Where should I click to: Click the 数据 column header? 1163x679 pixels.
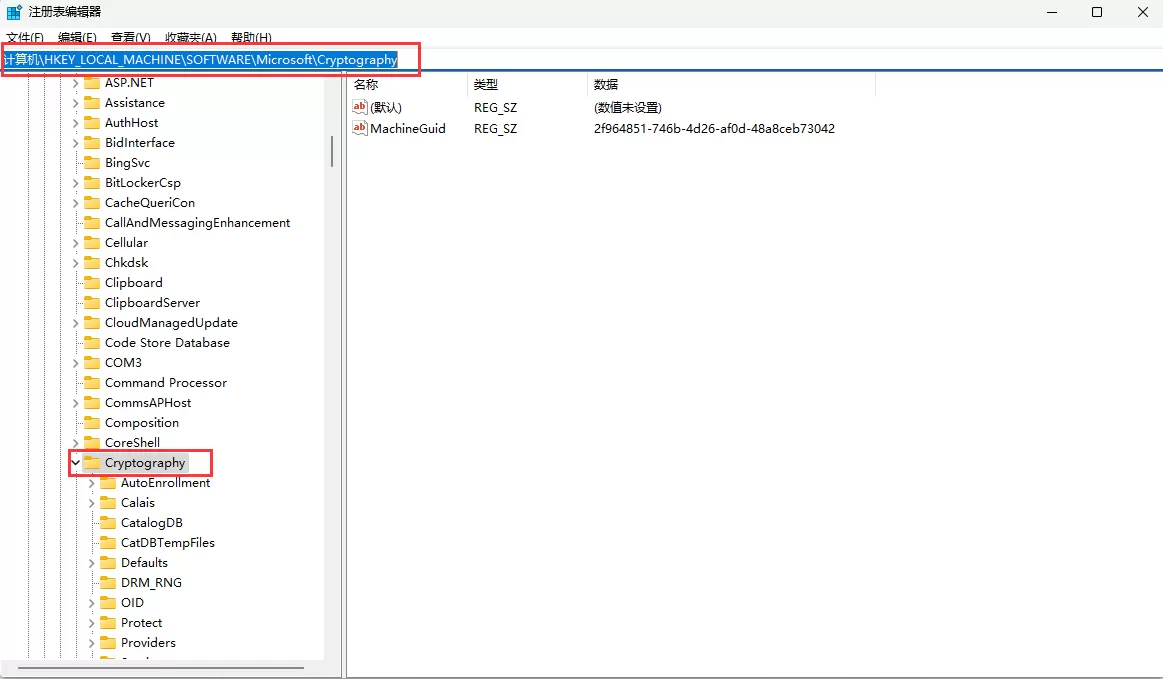click(x=606, y=85)
